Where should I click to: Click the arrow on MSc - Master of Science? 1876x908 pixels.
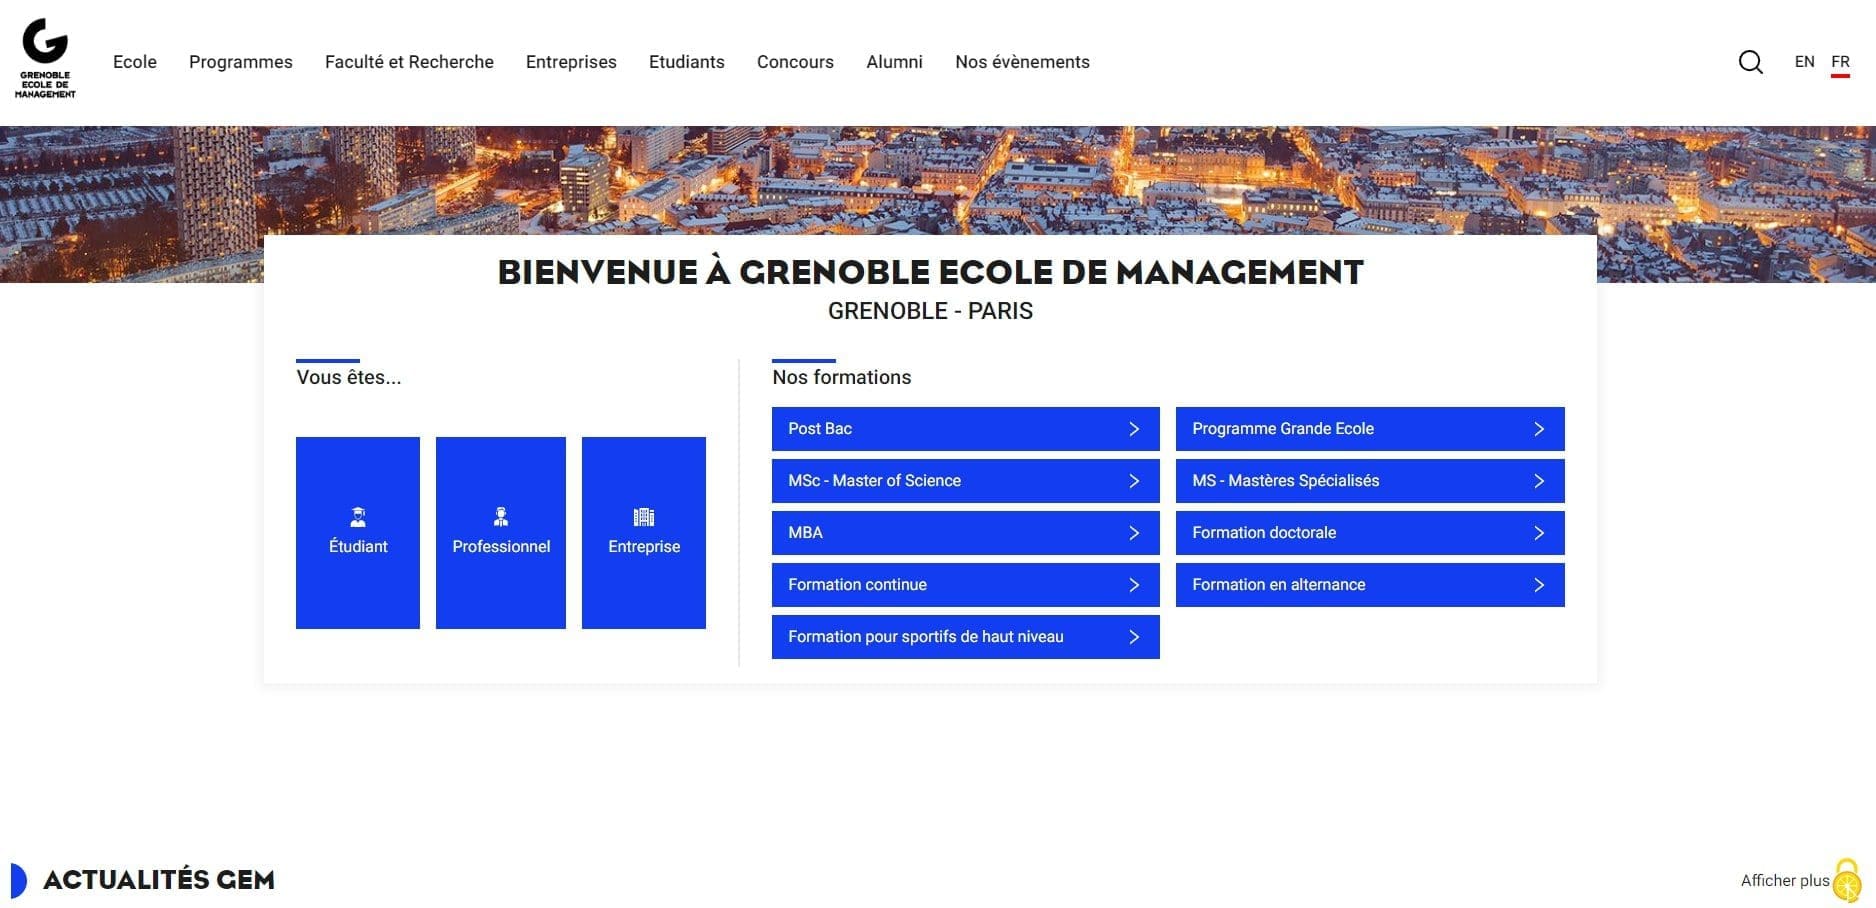[1134, 481]
